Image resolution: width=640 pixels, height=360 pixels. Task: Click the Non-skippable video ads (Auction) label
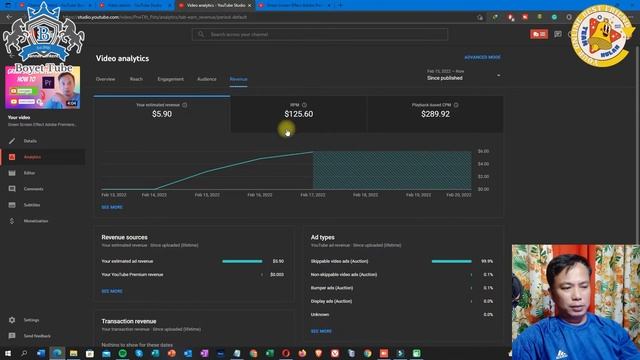pos(344,275)
